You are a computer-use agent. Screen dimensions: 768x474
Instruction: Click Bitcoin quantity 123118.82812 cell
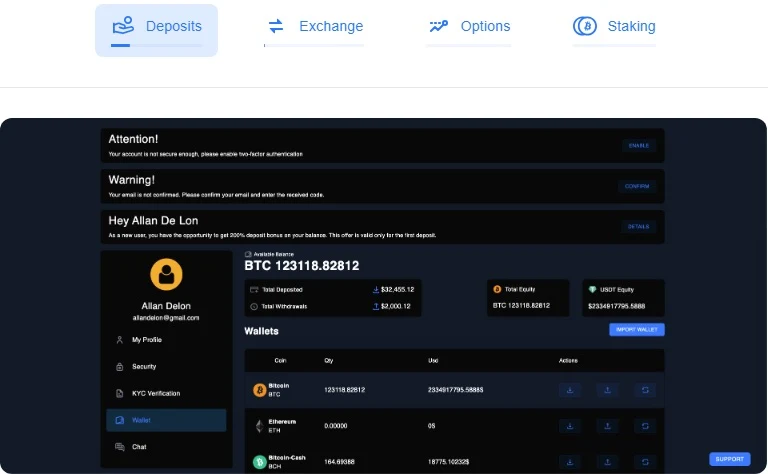point(345,390)
